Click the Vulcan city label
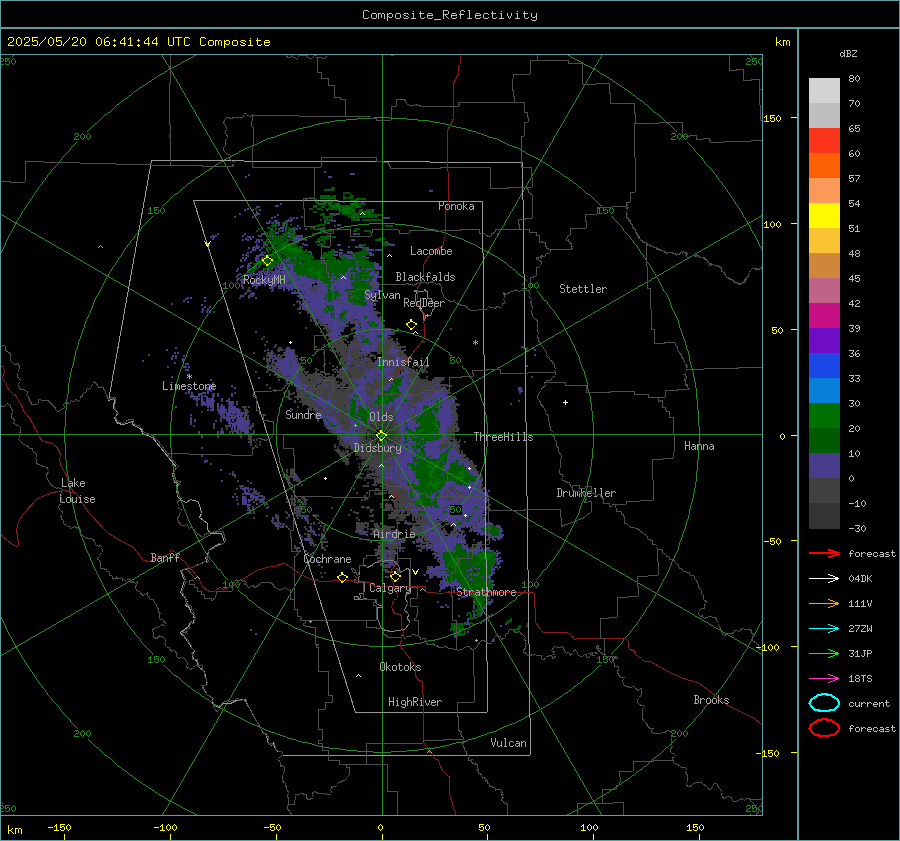 pos(508,743)
